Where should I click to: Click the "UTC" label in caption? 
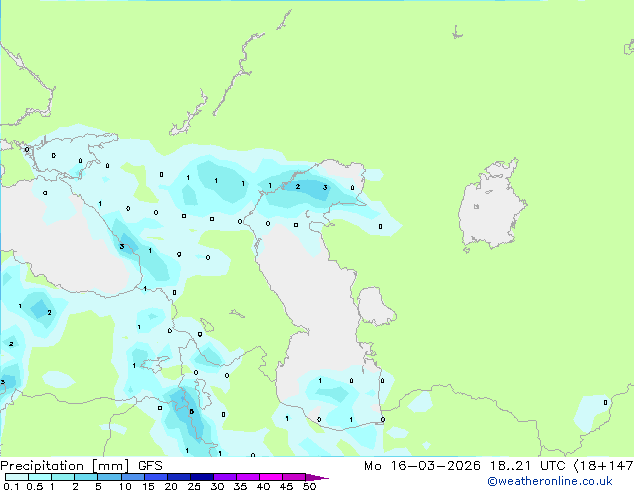coord(552,466)
